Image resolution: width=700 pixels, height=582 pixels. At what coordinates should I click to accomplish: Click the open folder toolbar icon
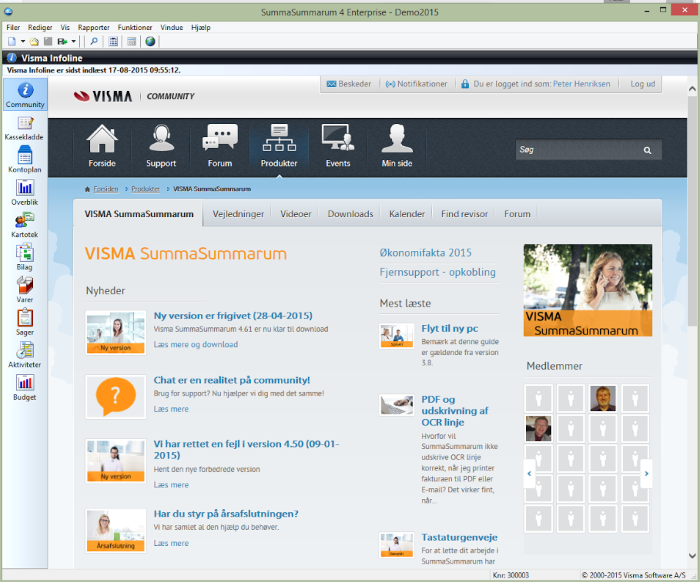(x=34, y=42)
